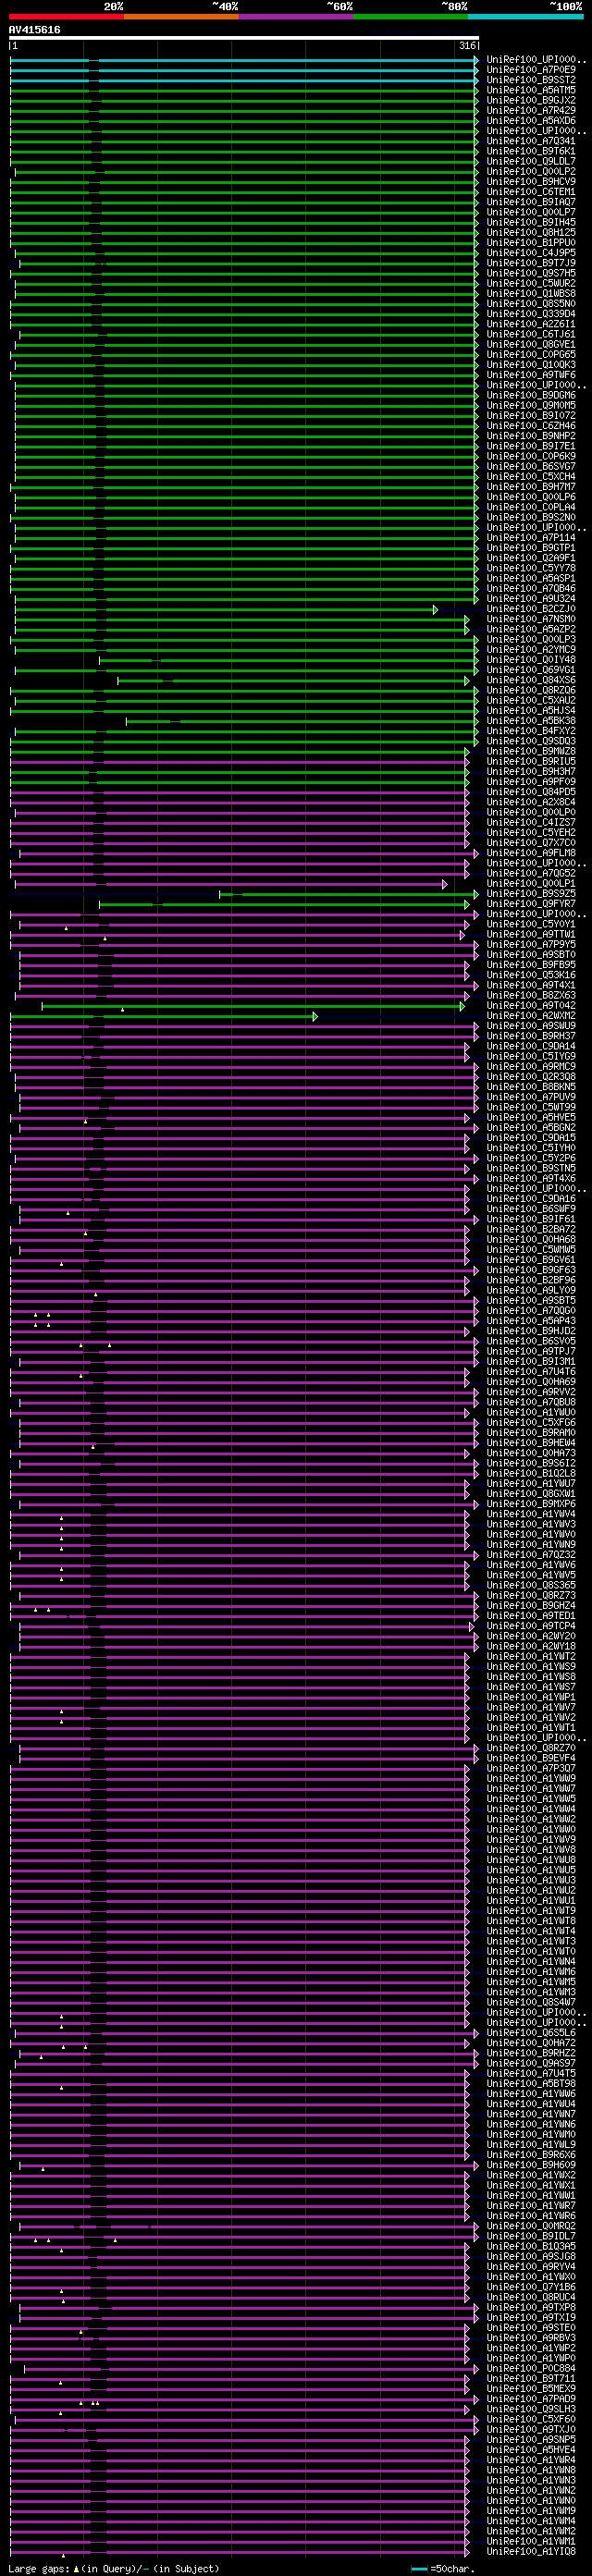Click hit label UniRef100_A7NSM0

(x=531, y=619)
